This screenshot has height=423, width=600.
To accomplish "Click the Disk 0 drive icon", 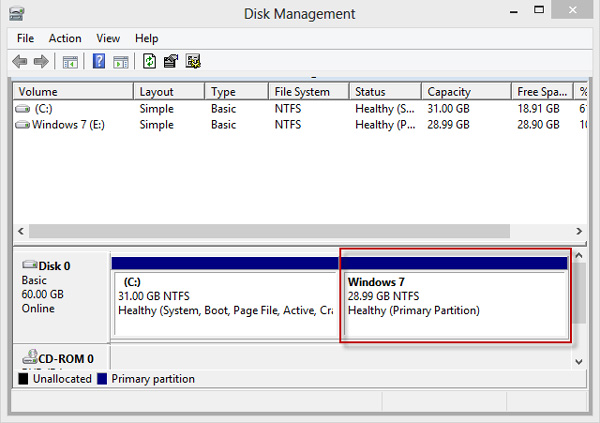I will (30, 264).
